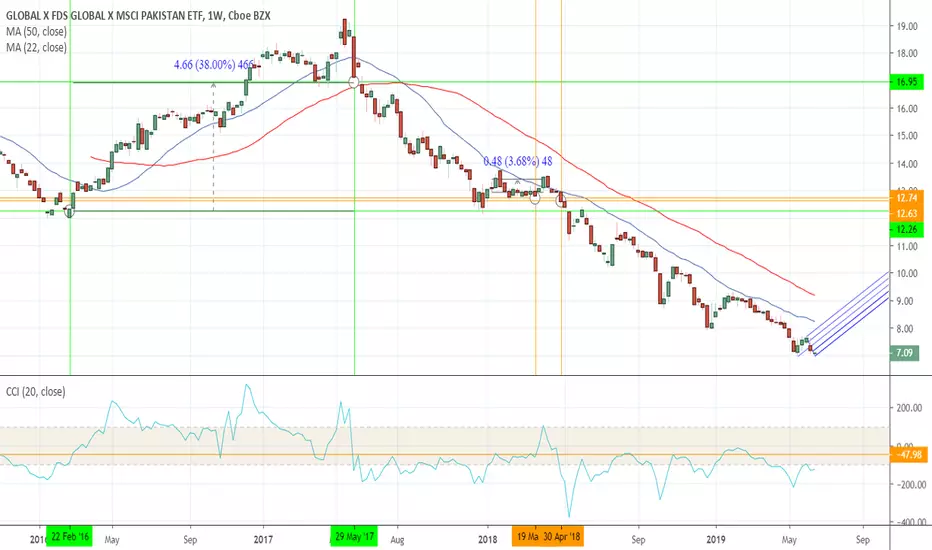932x550 pixels.
Task: Select the chart symbol title GLOBAL X MSCI PAKISTAN ETF
Action: point(138,16)
